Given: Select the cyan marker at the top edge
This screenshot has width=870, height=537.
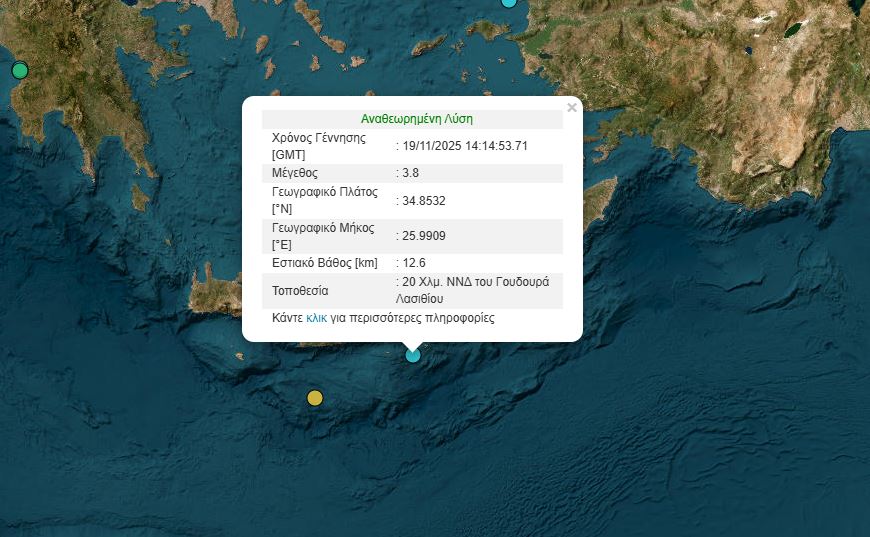Looking at the screenshot, I should tap(509, 3).
